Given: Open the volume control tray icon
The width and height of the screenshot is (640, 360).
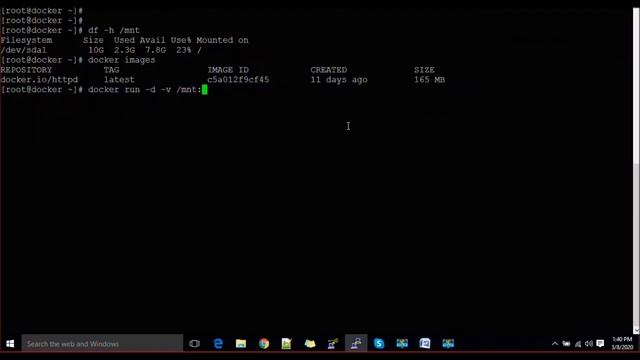Looking at the screenshot, I should pos(589,344).
